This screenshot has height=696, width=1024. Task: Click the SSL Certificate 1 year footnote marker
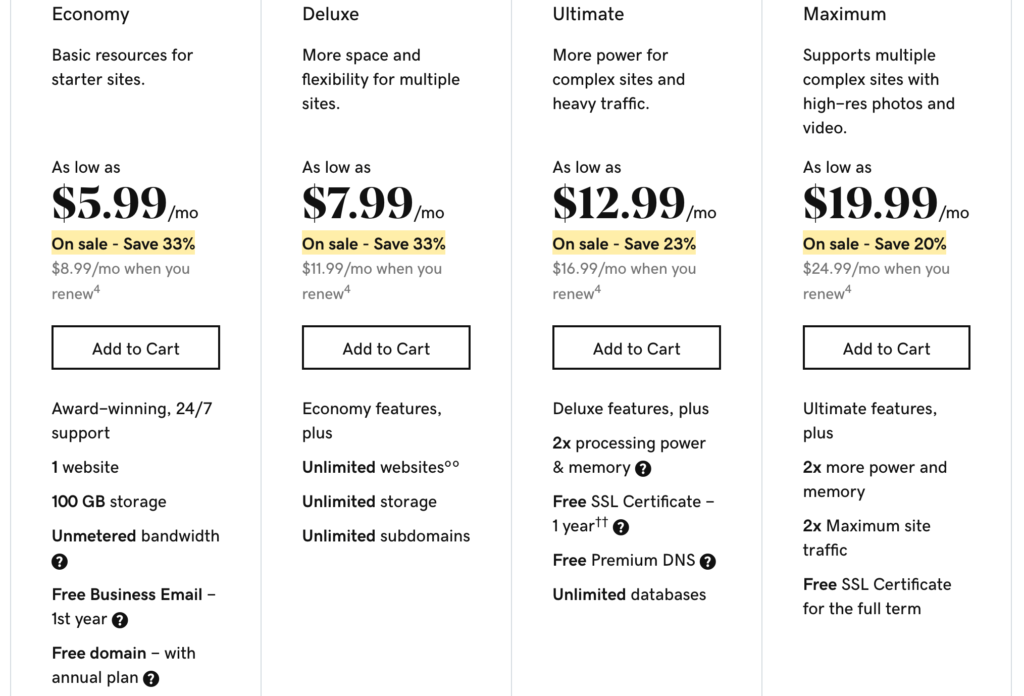tap(603, 522)
